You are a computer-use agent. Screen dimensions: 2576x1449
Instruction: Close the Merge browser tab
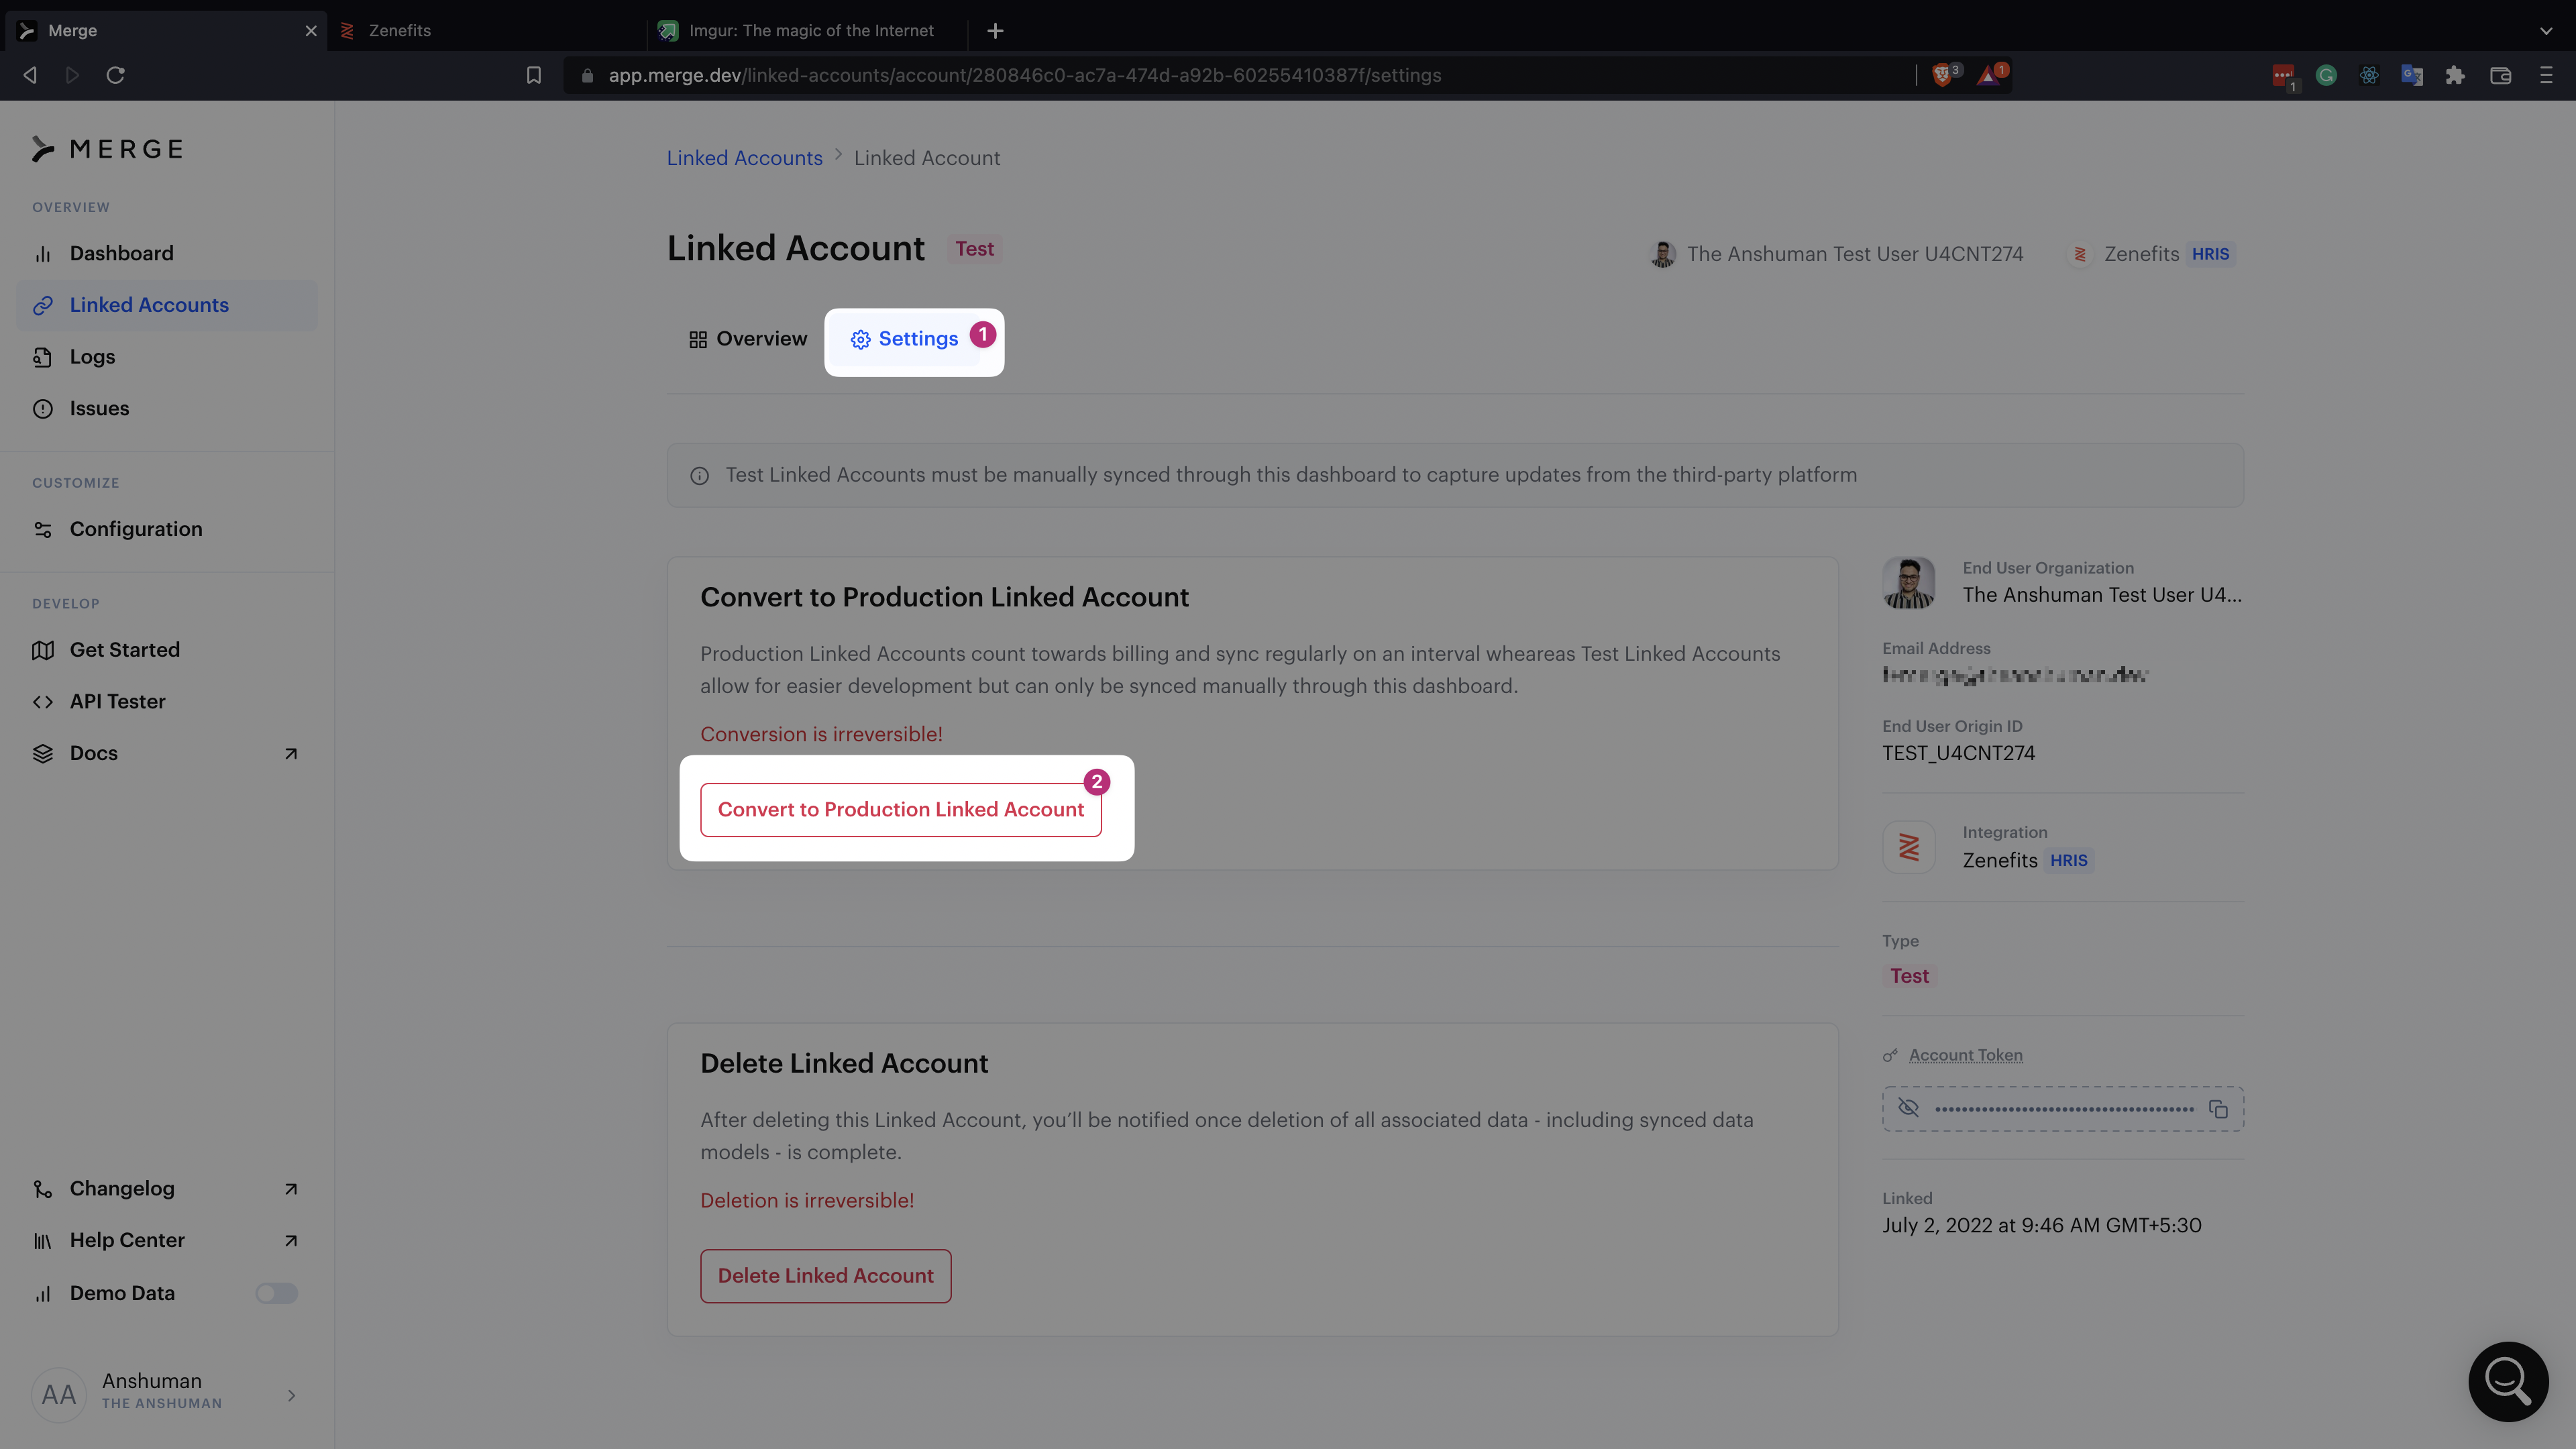311,31
